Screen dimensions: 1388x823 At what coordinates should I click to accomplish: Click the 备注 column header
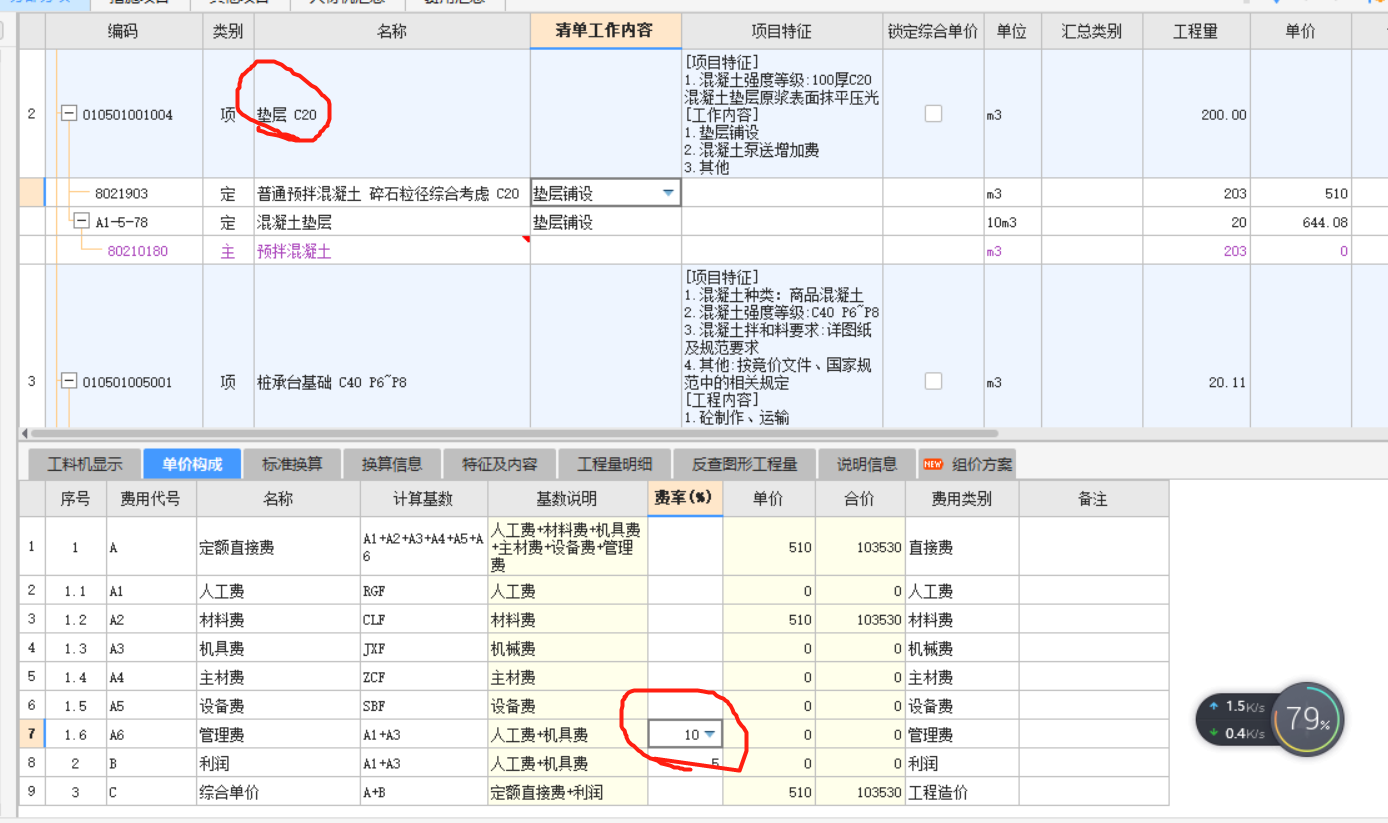click(x=1093, y=498)
